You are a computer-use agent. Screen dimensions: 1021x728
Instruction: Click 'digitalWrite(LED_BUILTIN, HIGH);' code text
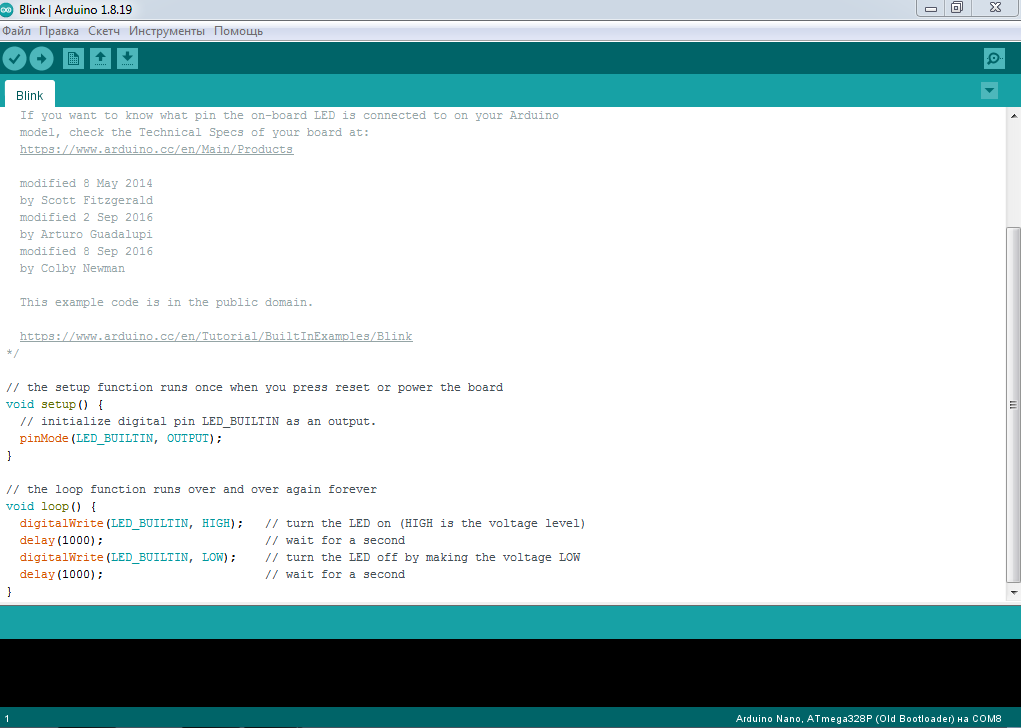[x=131, y=524]
